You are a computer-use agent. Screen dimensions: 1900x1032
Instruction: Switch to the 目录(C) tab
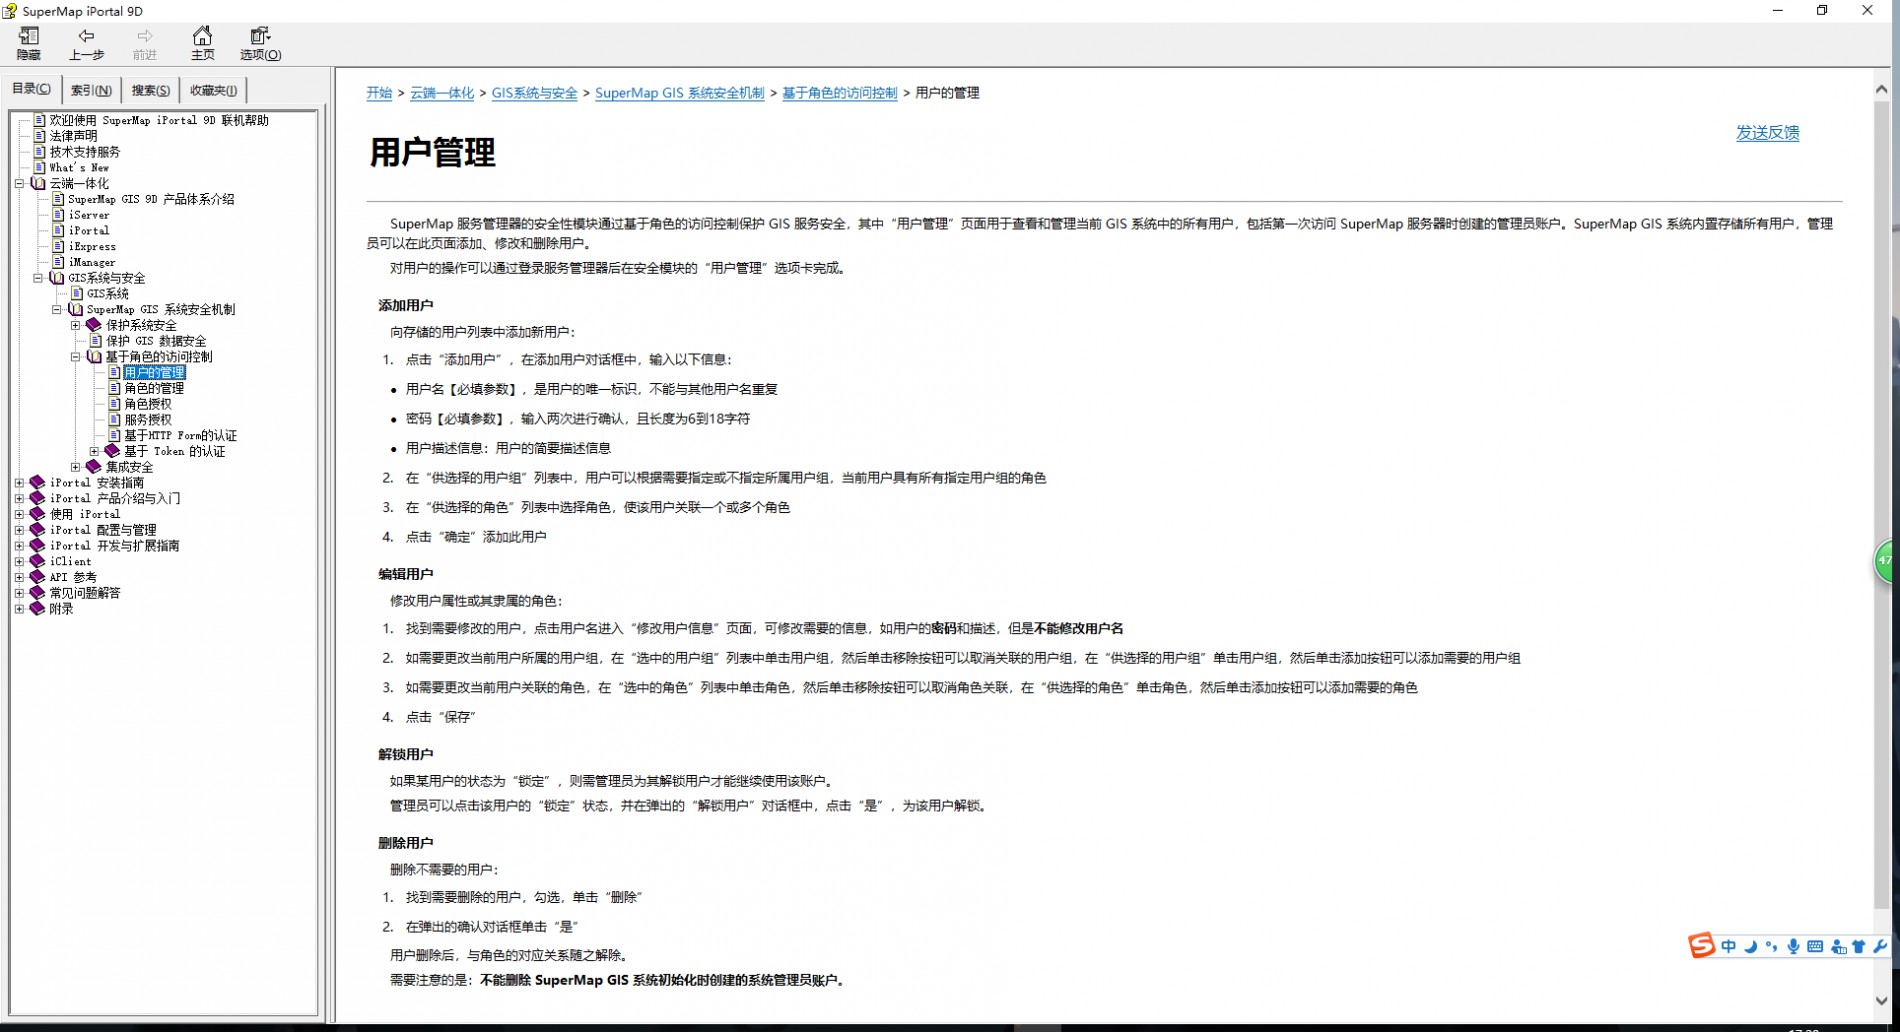click(x=31, y=89)
